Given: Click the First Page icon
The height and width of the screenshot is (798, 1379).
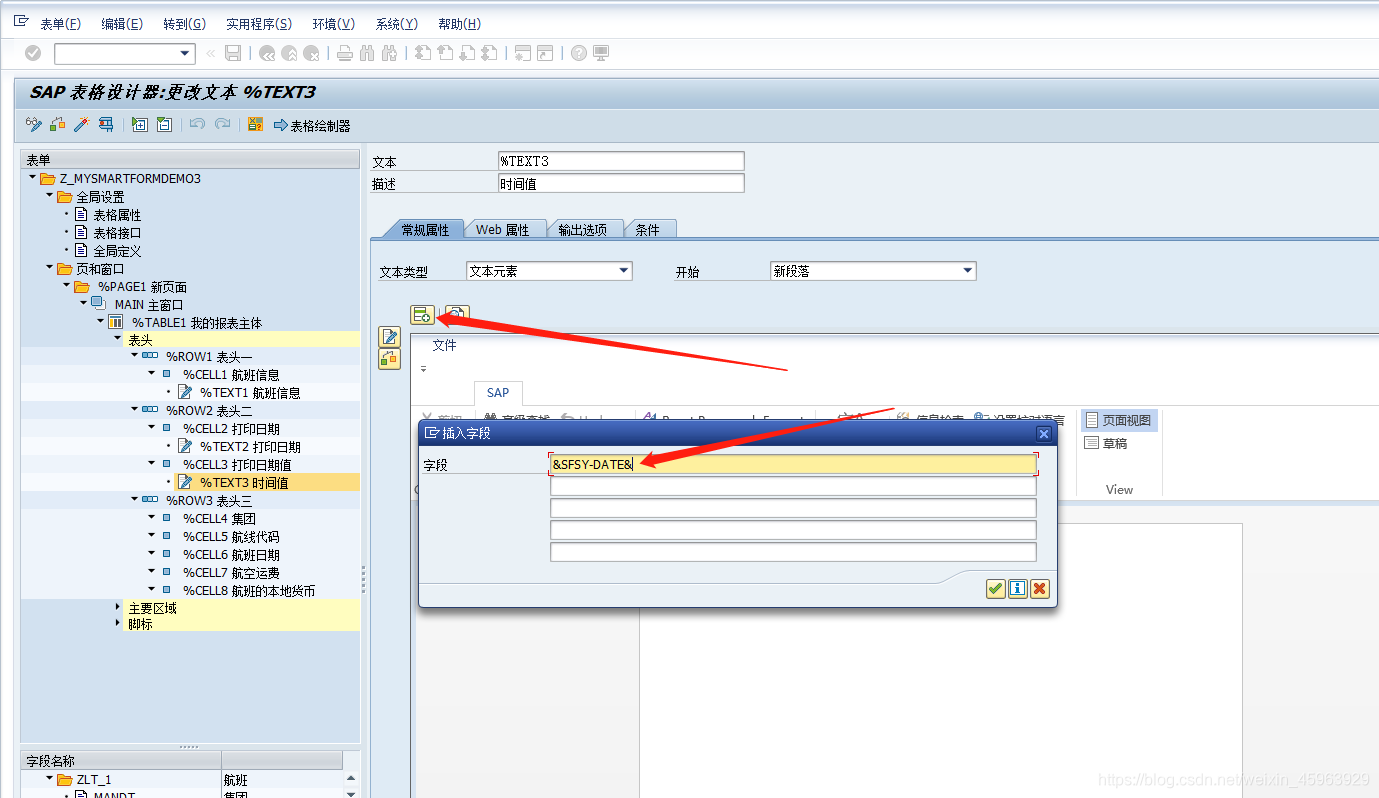Looking at the screenshot, I should (x=423, y=54).
